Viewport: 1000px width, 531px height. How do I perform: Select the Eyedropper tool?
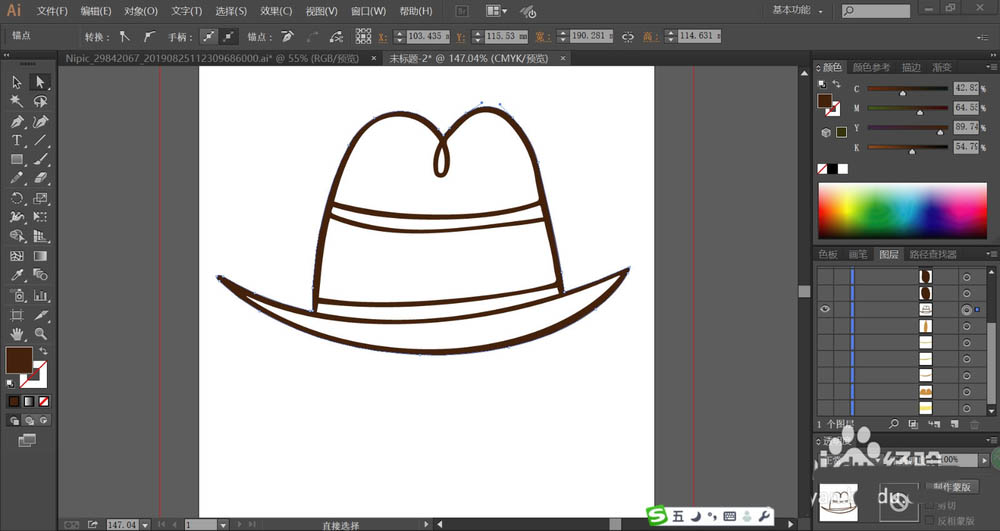point(17,275)
